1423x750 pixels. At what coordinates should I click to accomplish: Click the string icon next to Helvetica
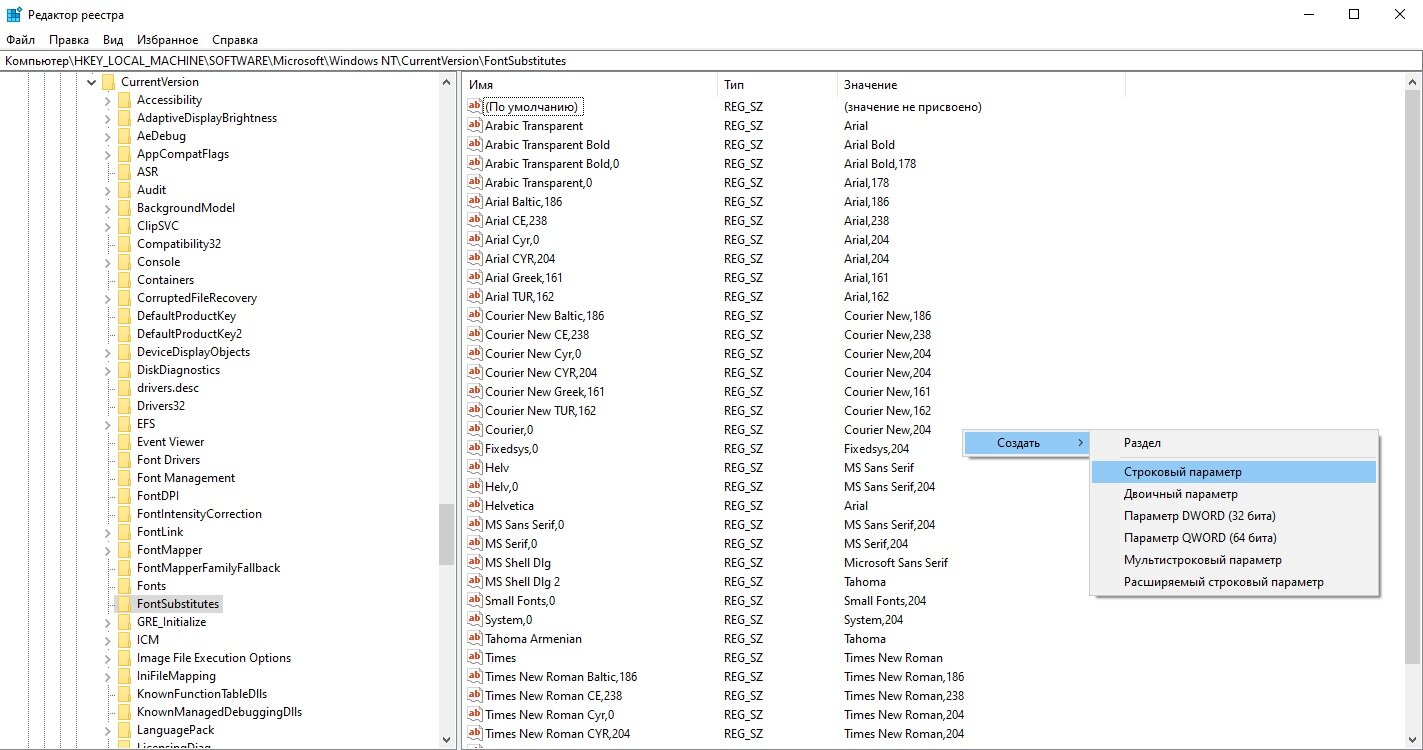pyautogui.click(x=475, y=505)
